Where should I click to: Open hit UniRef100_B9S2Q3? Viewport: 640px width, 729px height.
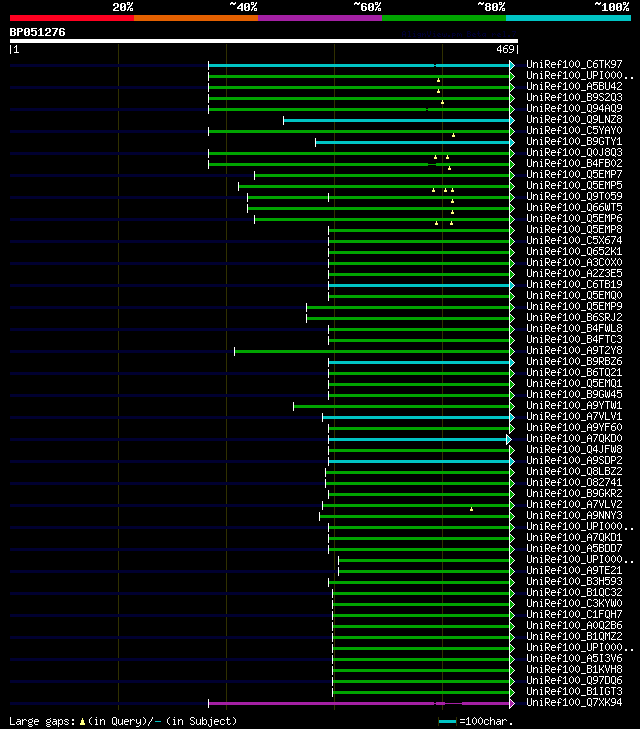point(574,97)
